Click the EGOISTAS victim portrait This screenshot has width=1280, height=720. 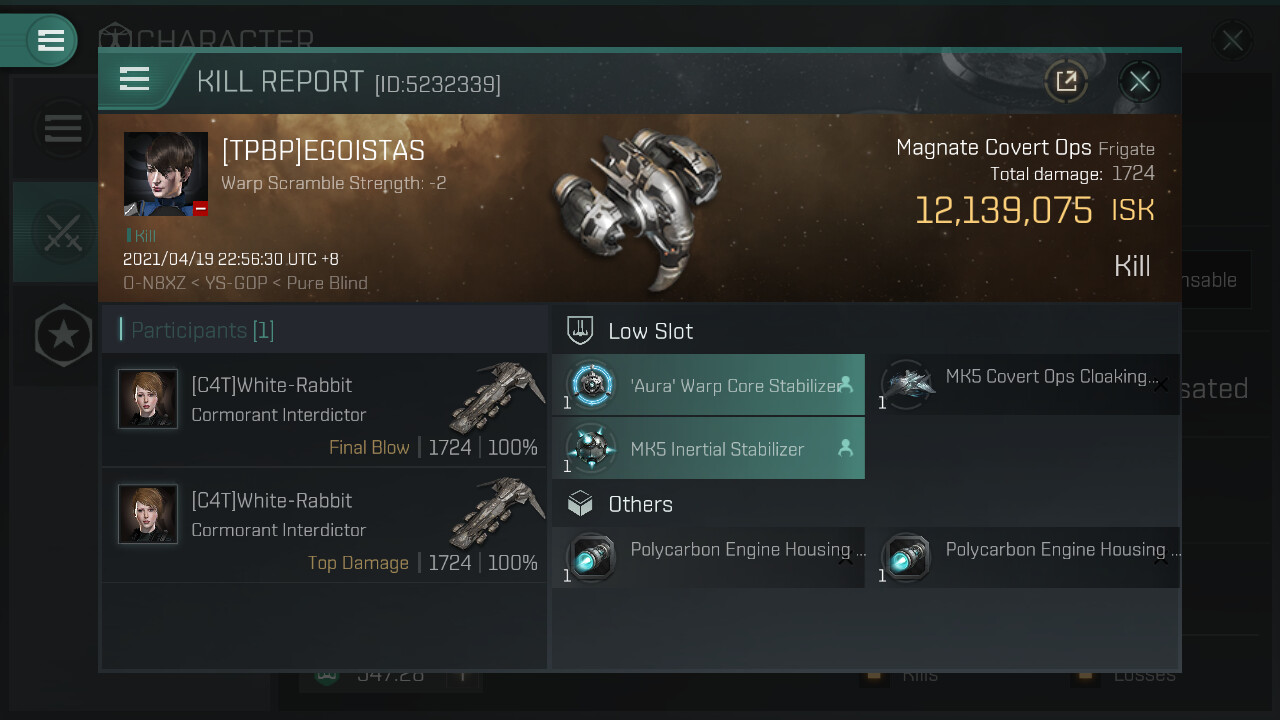[166, 174]
